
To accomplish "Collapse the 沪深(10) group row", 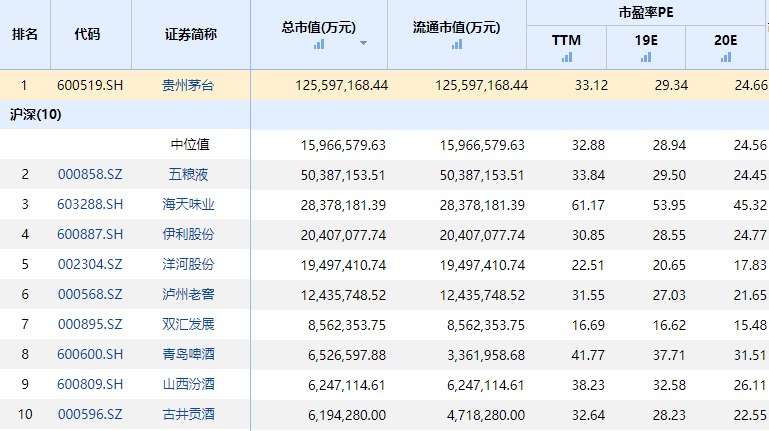I will point(35,115).
